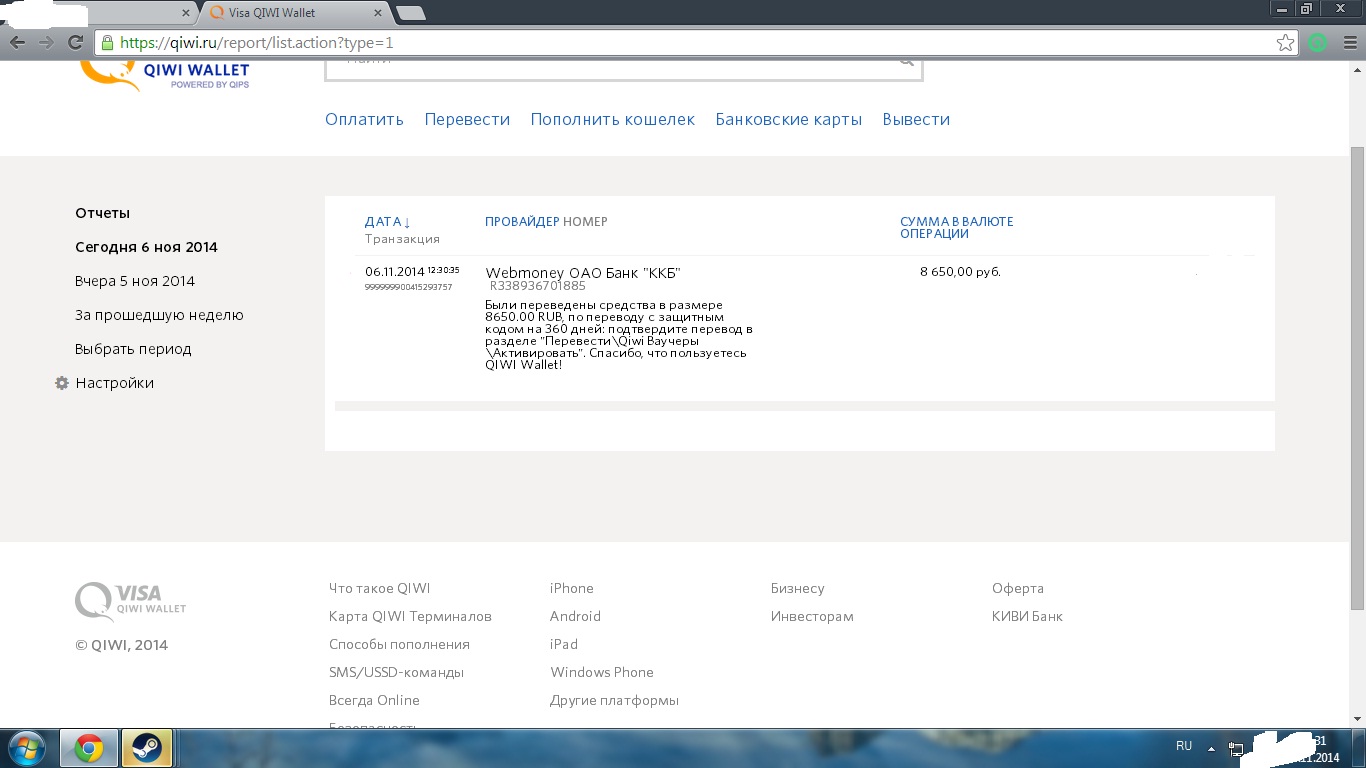Click transaction date 06.11.2014

tap(395, 272)
